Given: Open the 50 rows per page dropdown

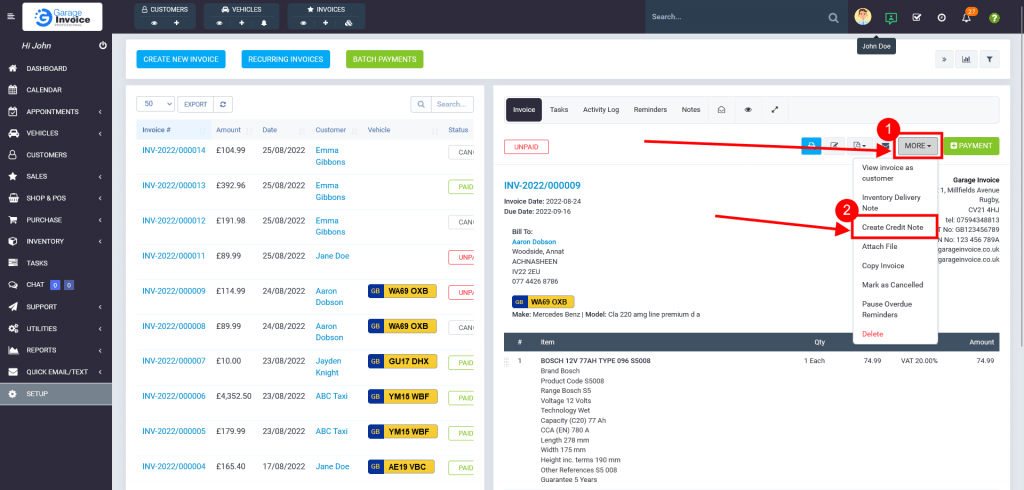Looking at the screenshot, I should 157,104.
